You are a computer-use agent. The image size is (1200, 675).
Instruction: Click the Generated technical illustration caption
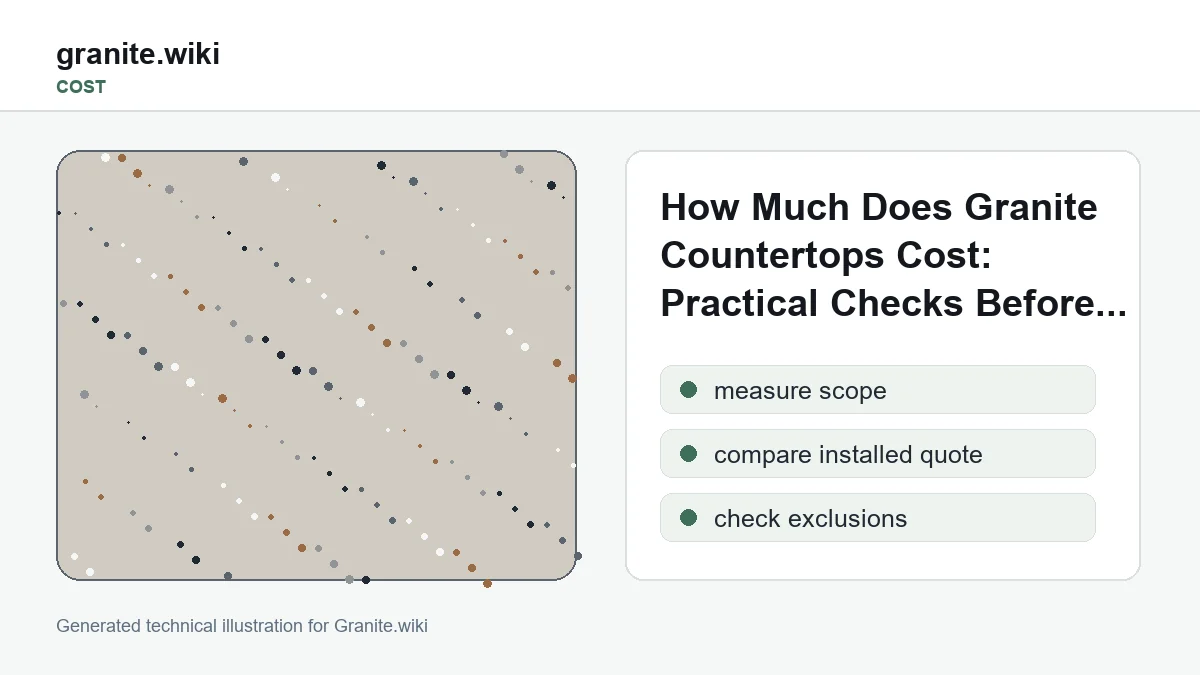click(242, 626)
